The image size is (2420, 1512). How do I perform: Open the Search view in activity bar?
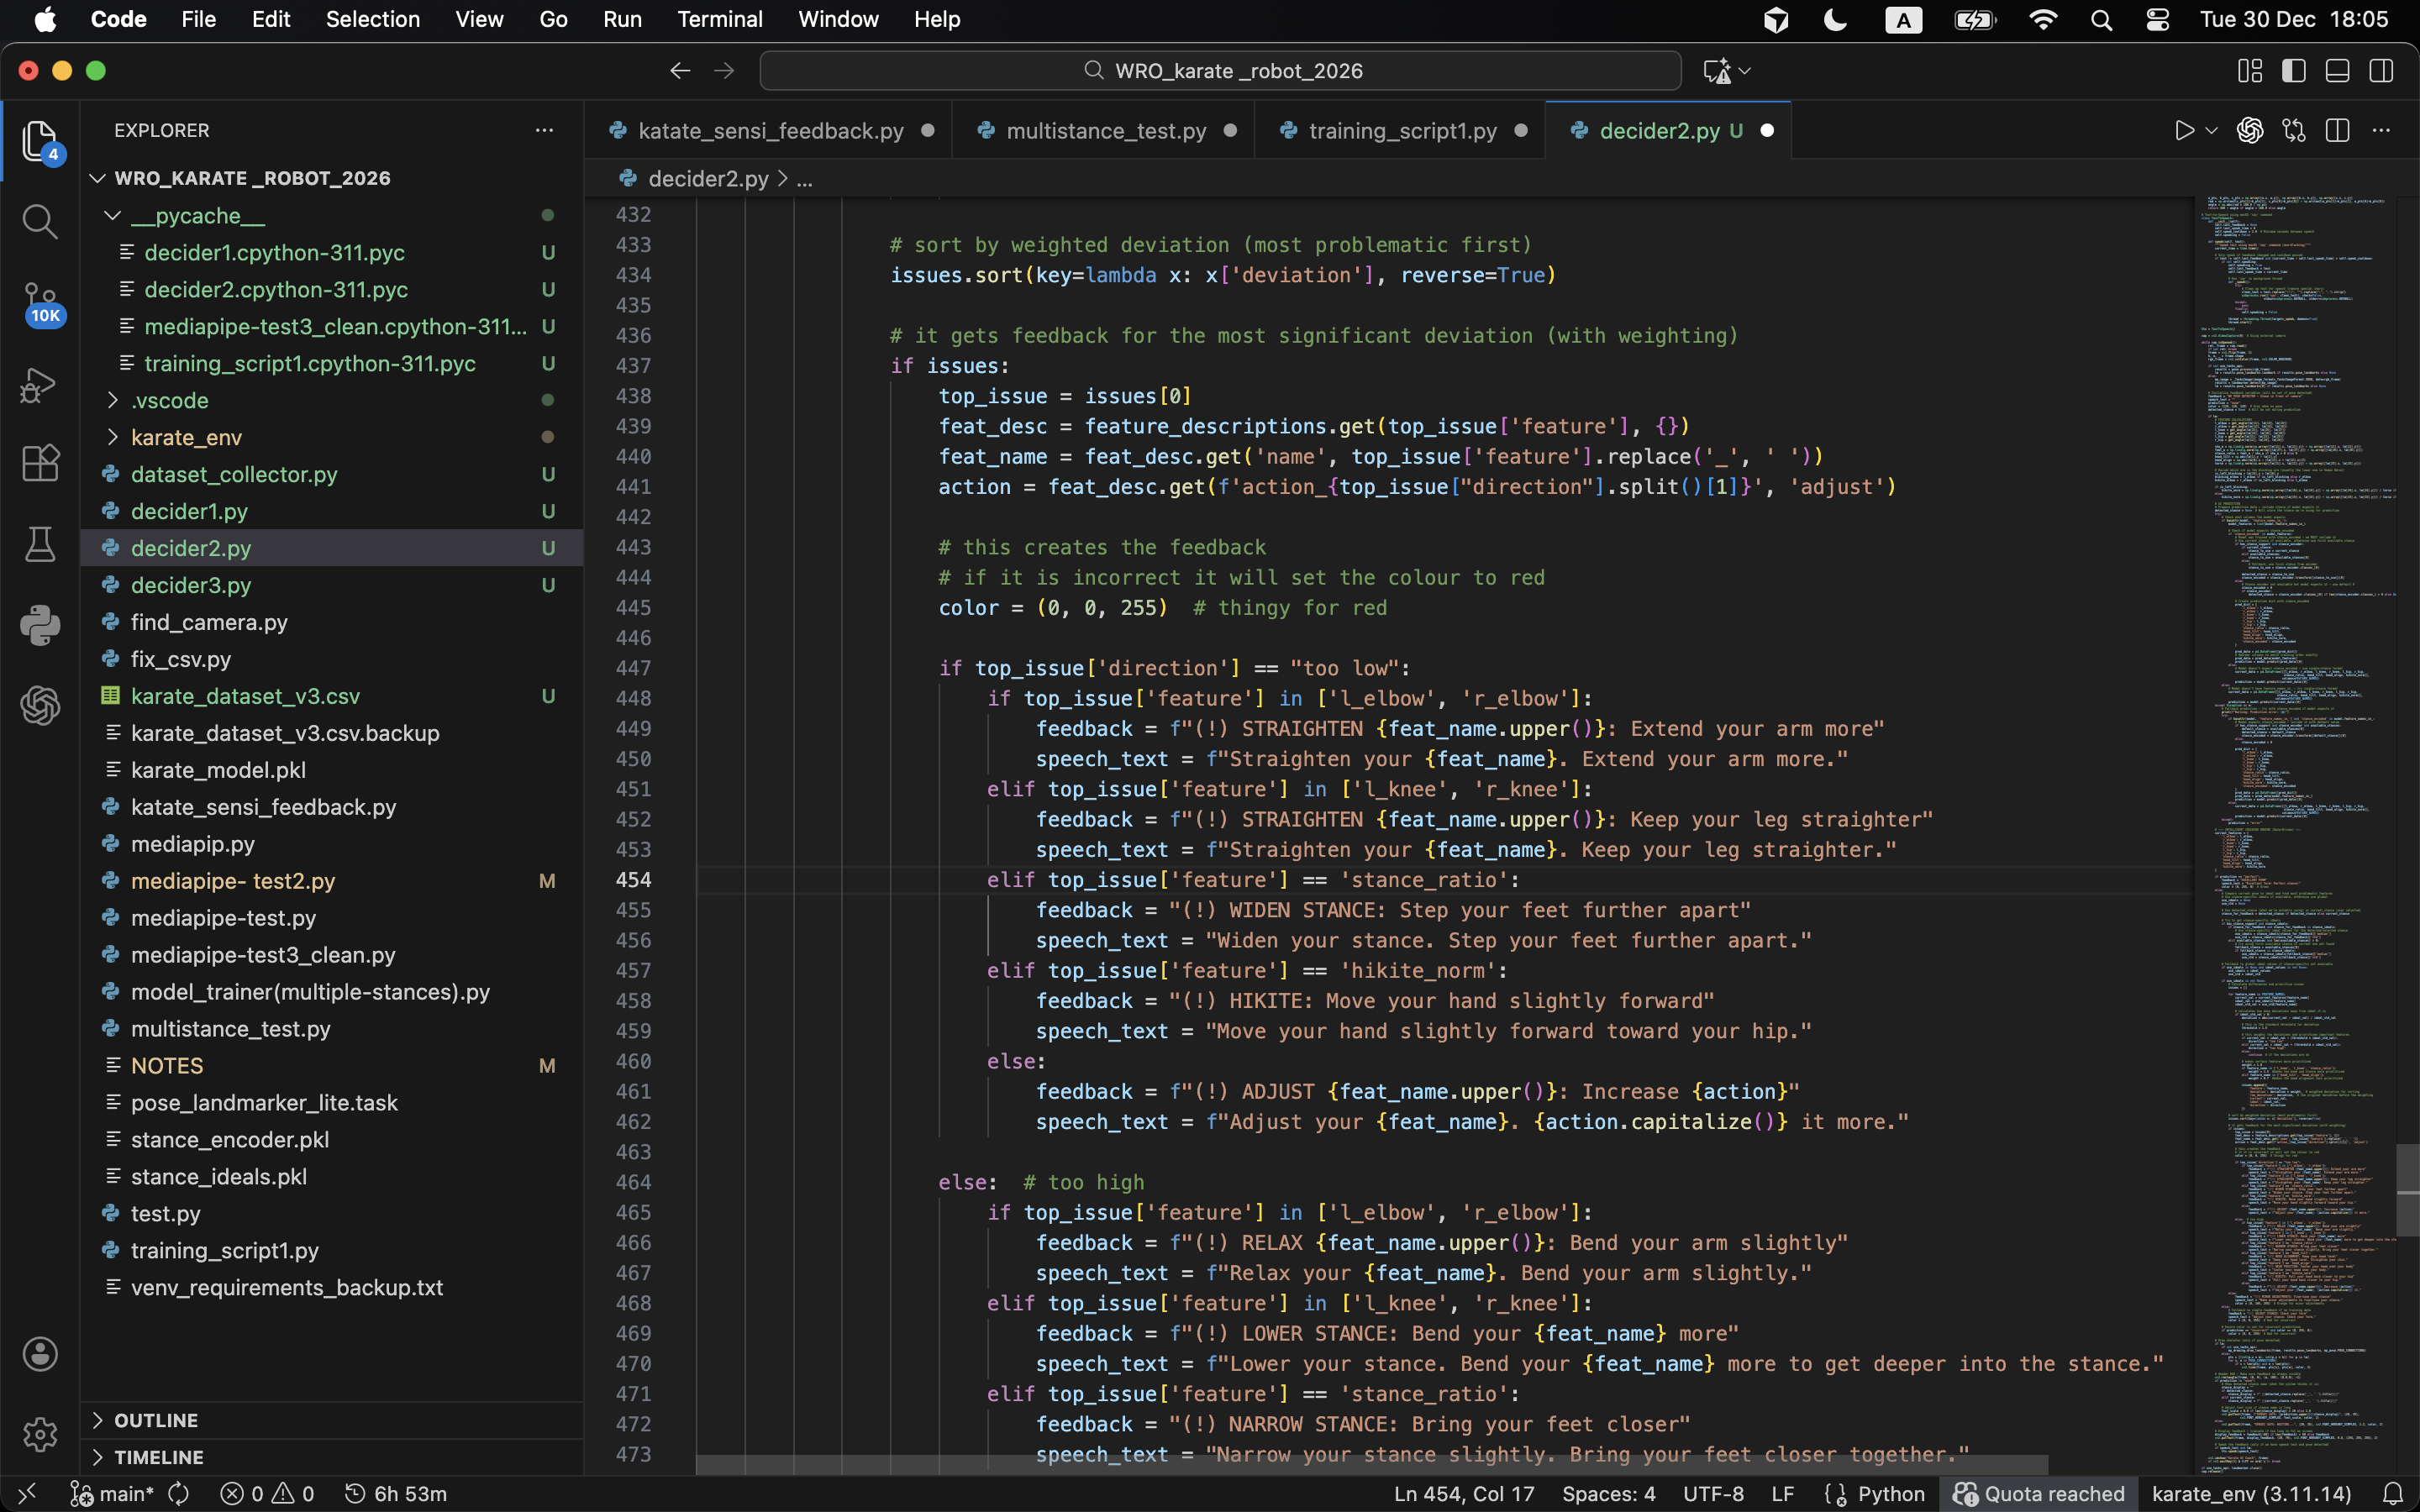[40, 222]
